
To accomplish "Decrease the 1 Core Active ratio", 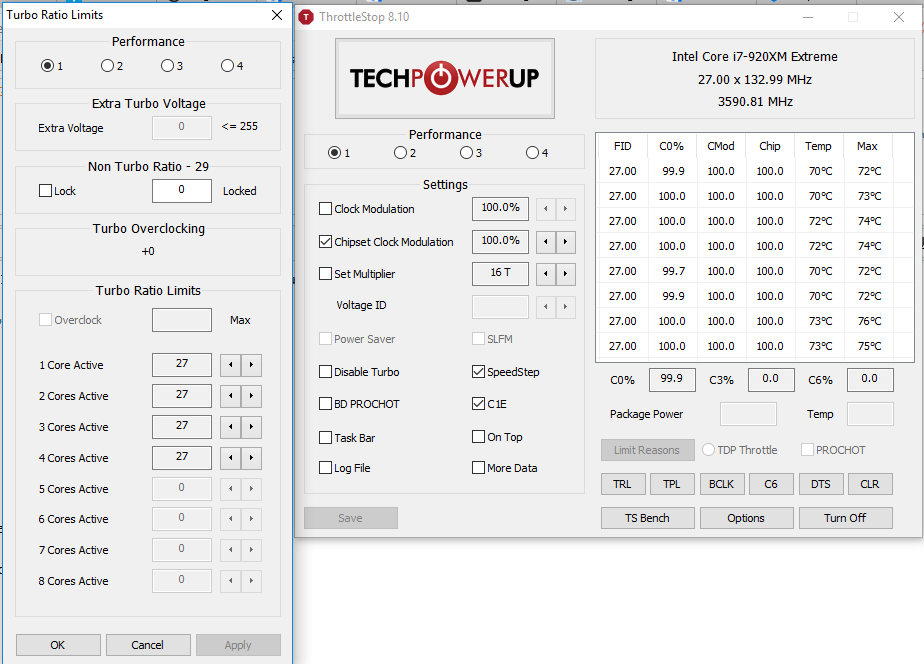I will 230,365.
